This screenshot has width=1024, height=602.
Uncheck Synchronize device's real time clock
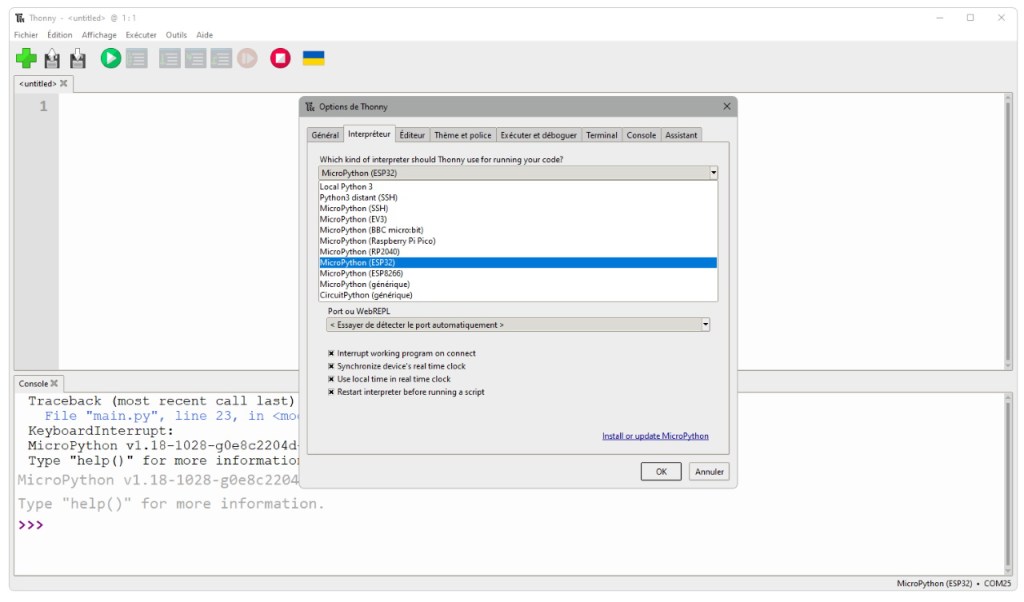tap(330, 366)
